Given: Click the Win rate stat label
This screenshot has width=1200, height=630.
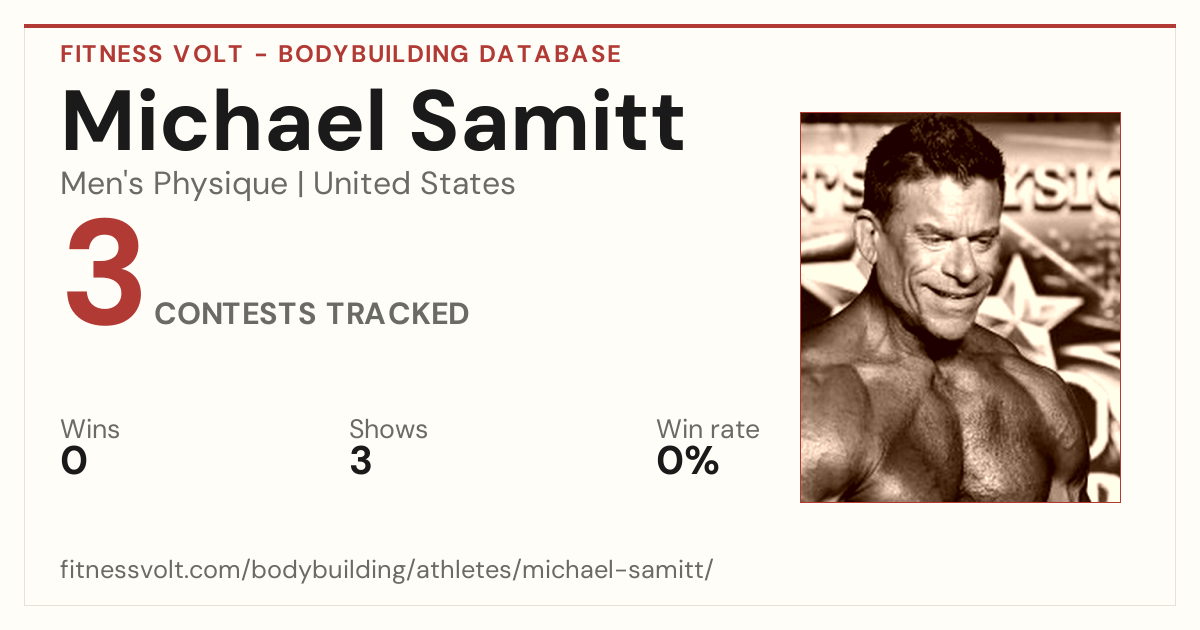Looking at the screenshot, I should pyautogui.click(x=707, y=430).
